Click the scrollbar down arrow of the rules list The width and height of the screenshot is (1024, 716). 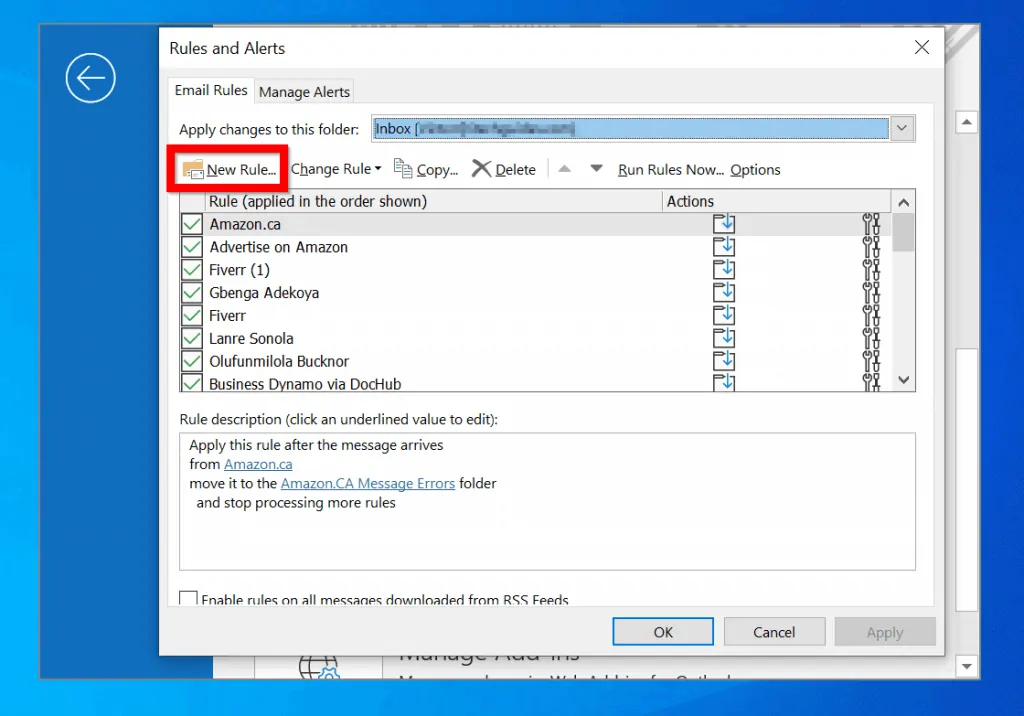point(903,380)
